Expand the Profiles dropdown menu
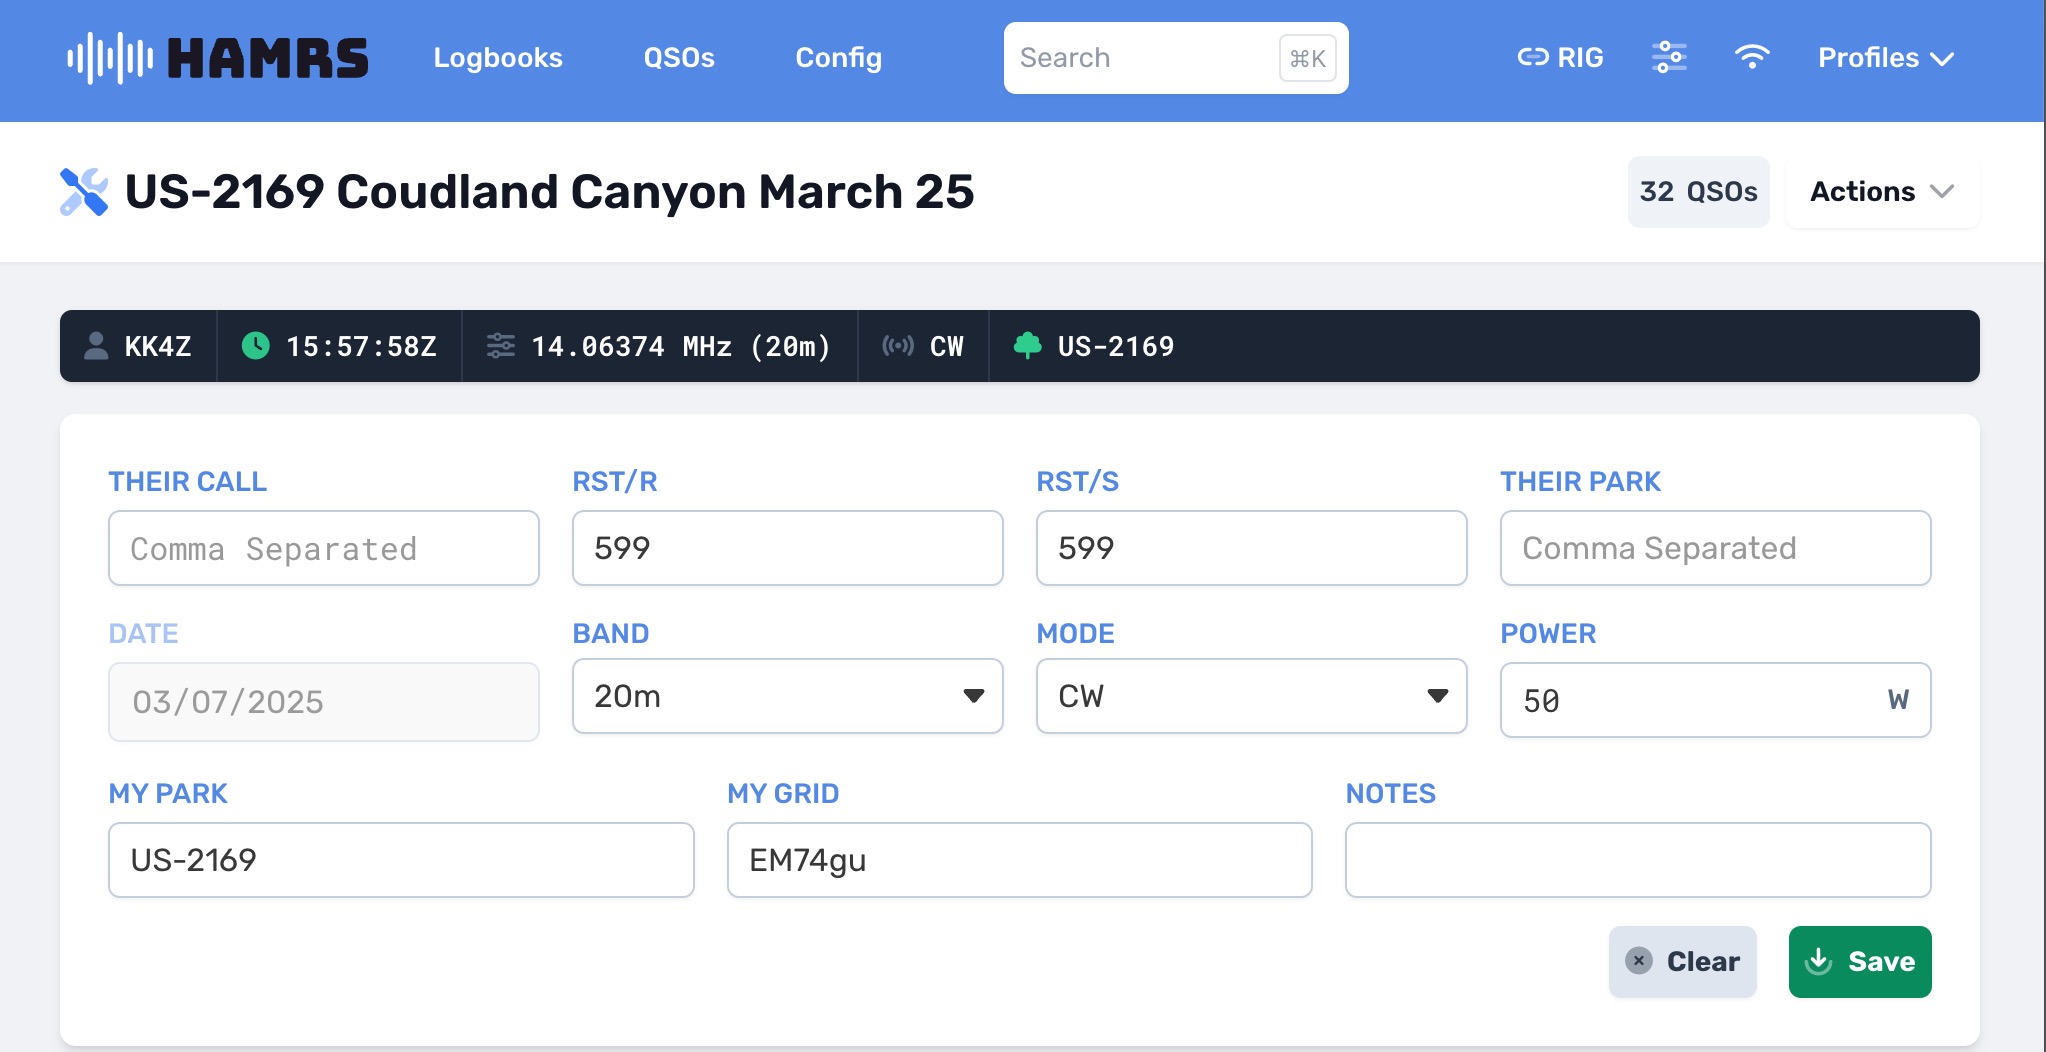2046x1052 pixels. (1885, 58)
